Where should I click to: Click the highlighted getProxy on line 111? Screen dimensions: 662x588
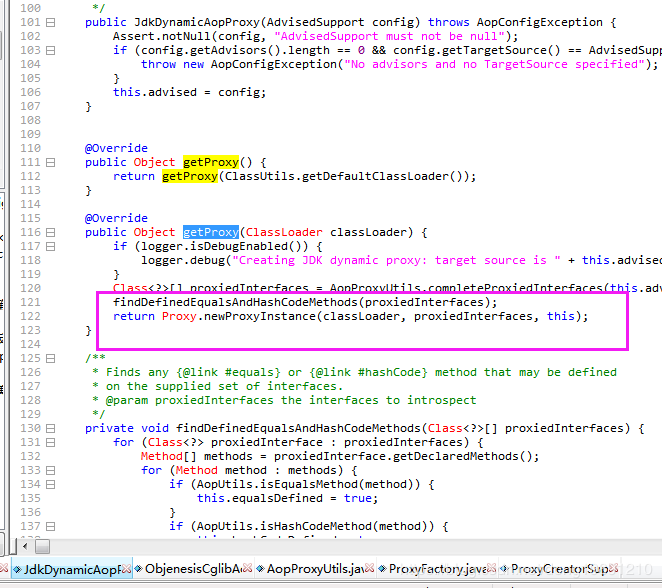(211, 163)
